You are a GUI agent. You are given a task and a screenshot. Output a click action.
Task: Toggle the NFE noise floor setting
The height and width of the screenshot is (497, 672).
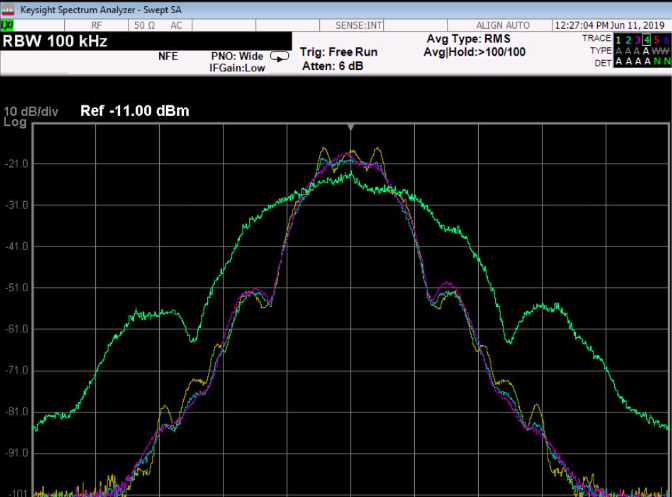pyautogui.click(x=168, y=56)
